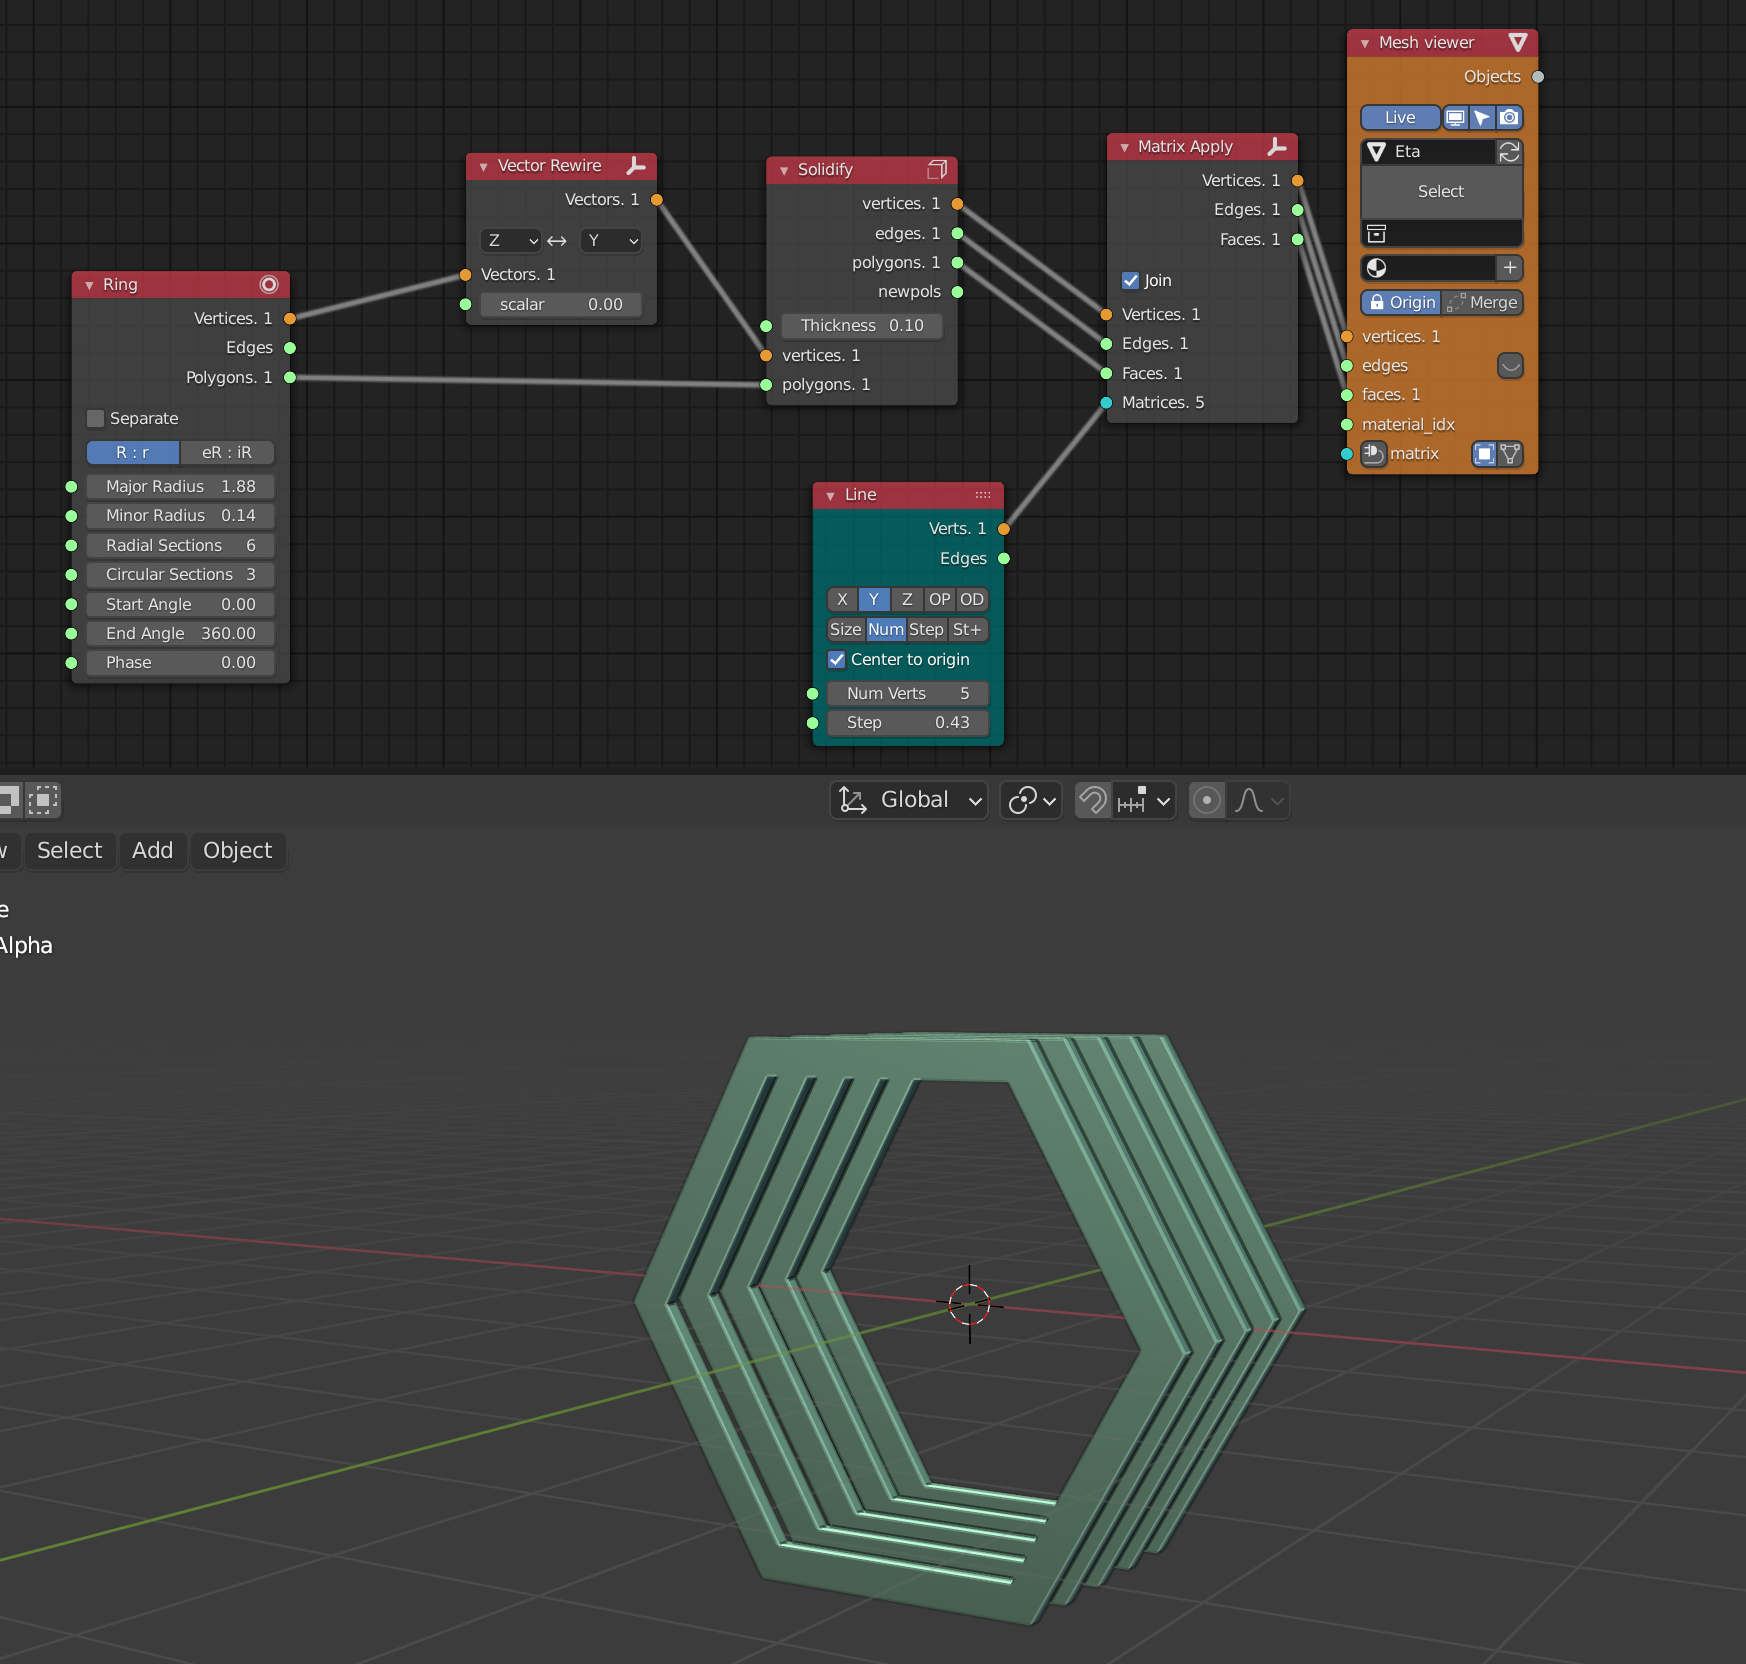Open the Z axis dropdown in Vector Rewire
Viewport: 1746px width, 1664px height.
[511, 240]
